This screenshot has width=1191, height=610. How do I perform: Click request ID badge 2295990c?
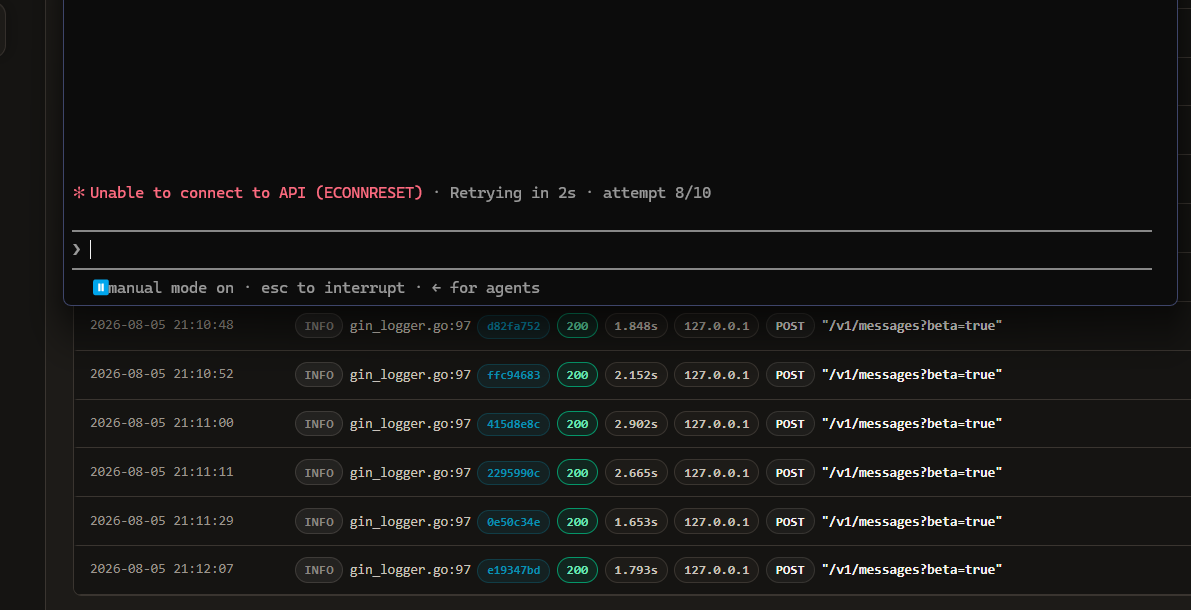click(x=513, y=473)
